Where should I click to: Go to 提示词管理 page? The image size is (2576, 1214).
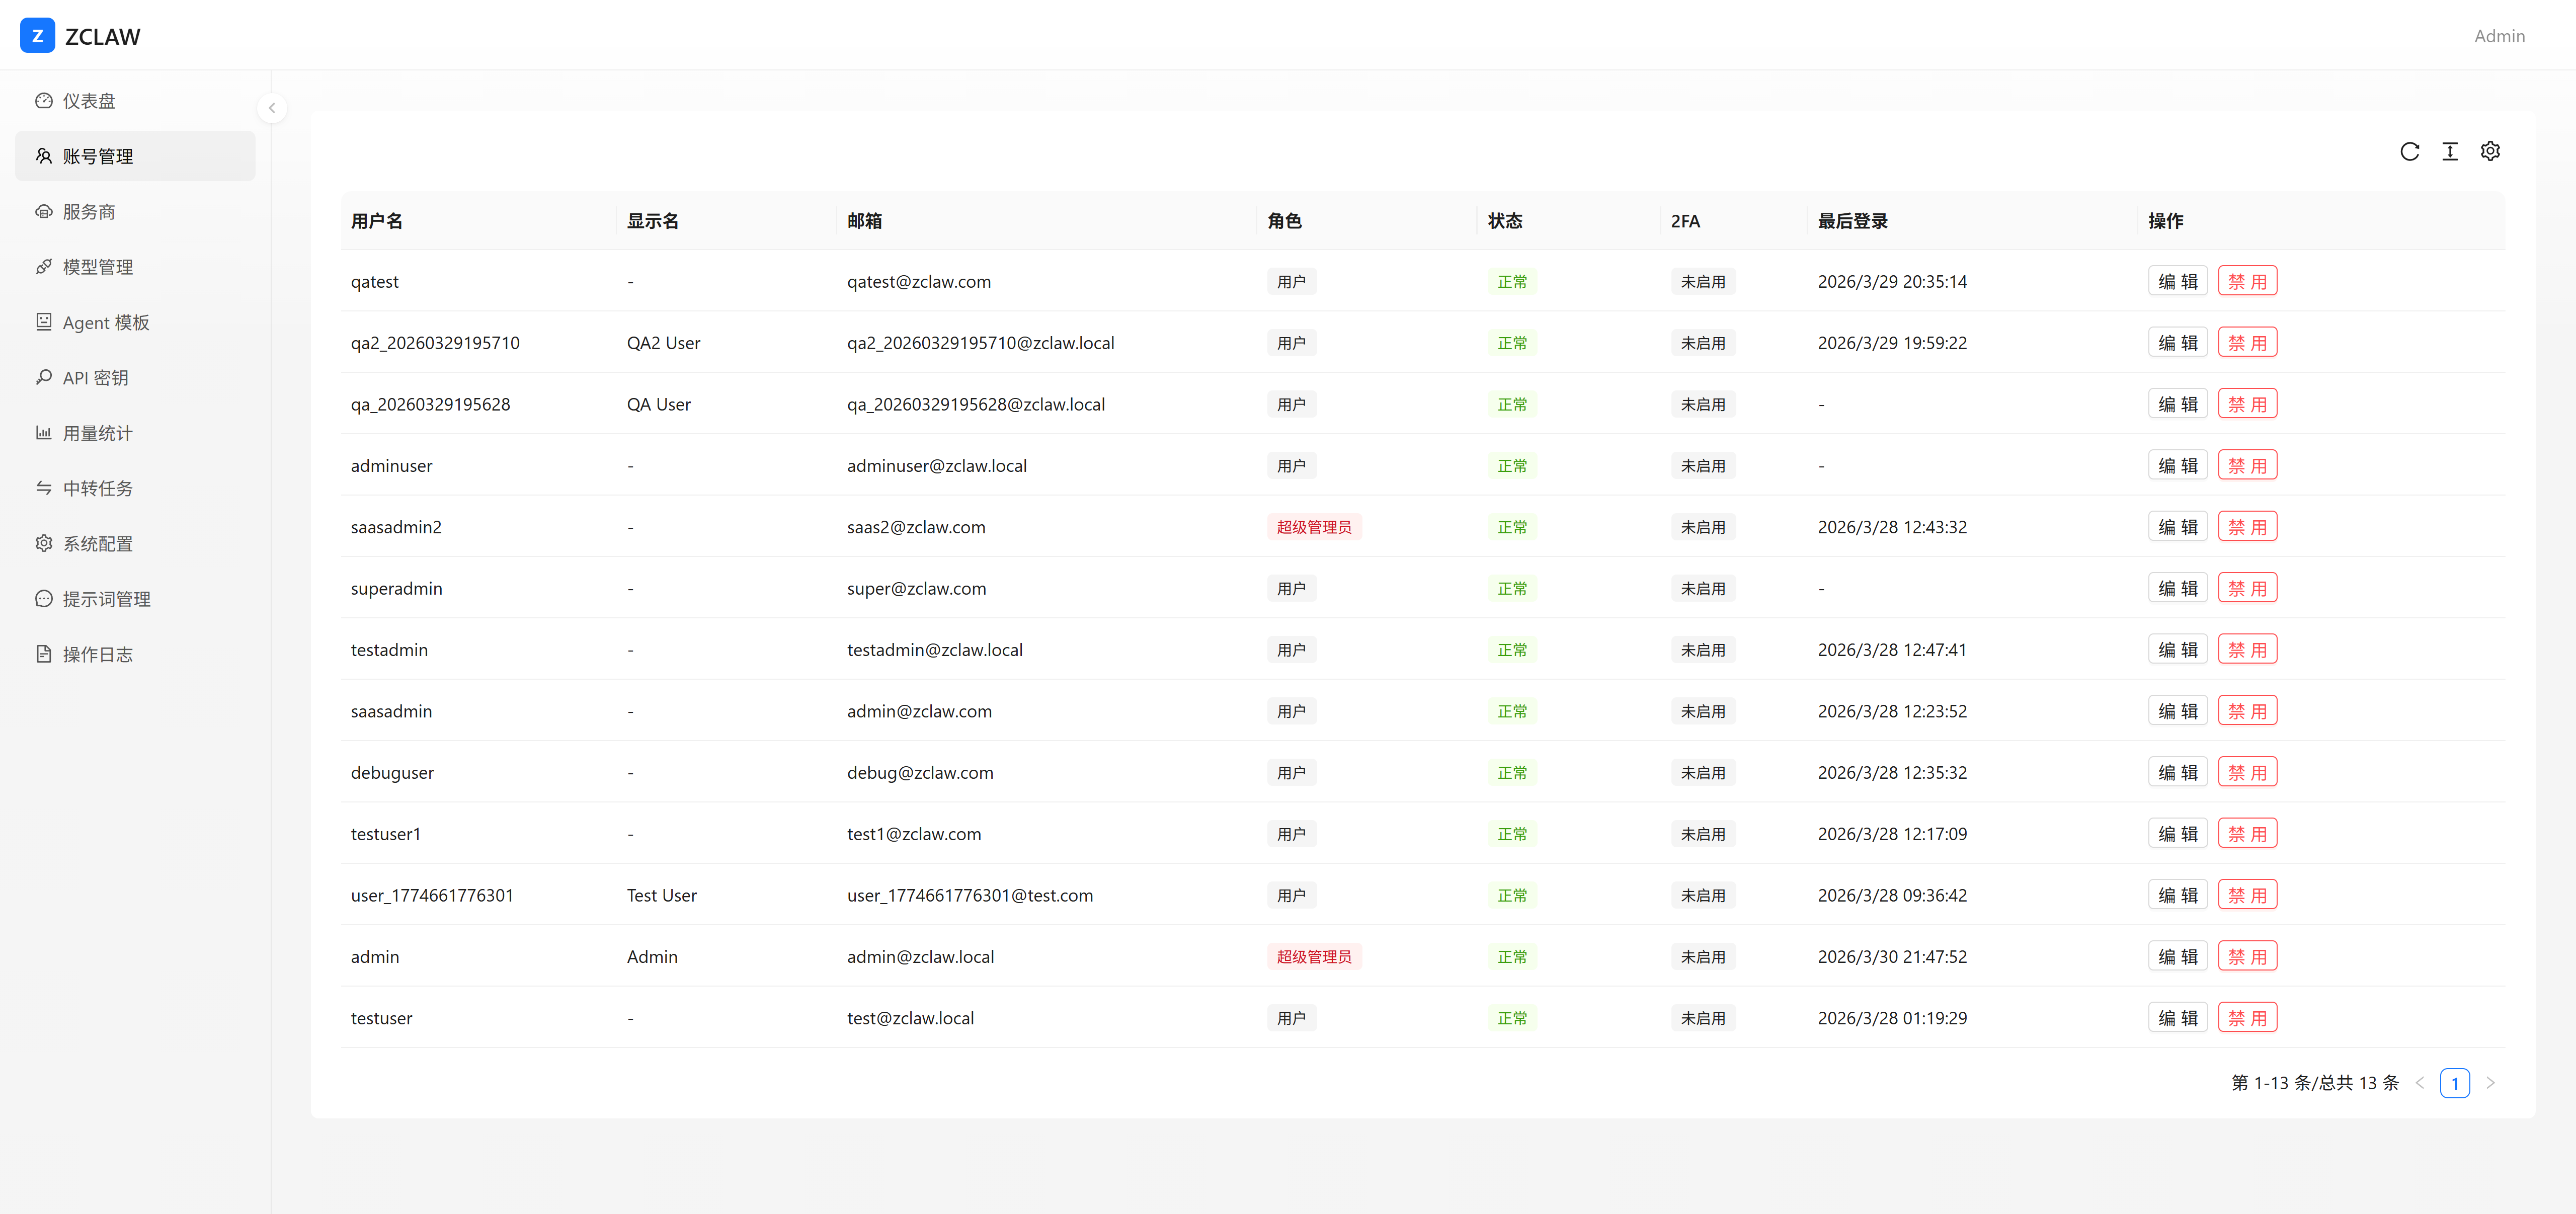(x=106, y=599)
